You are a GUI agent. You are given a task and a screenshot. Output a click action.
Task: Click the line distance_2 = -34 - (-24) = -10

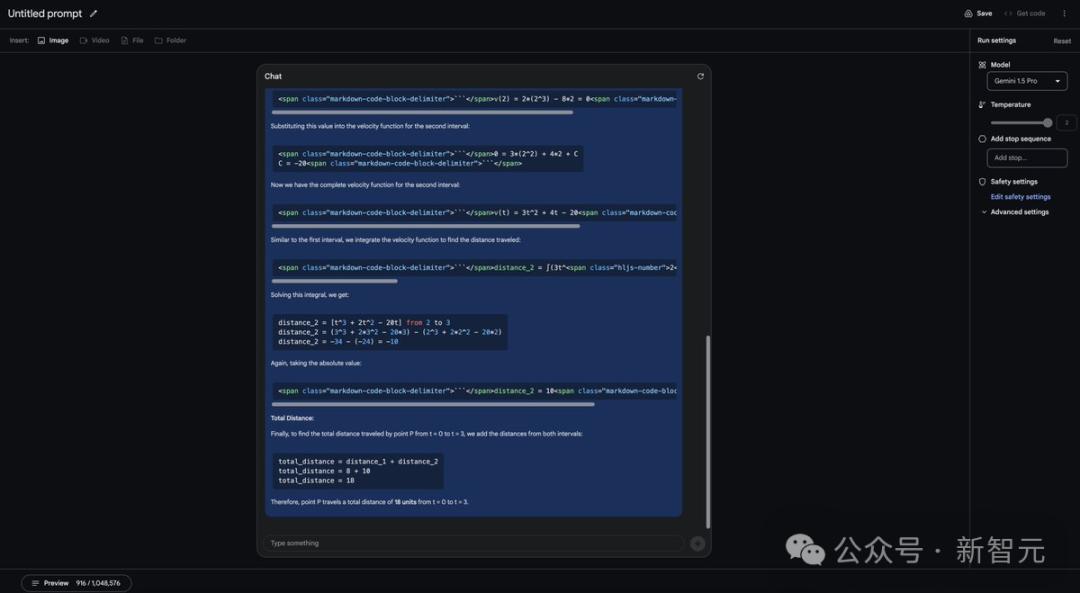coord(338,342)
